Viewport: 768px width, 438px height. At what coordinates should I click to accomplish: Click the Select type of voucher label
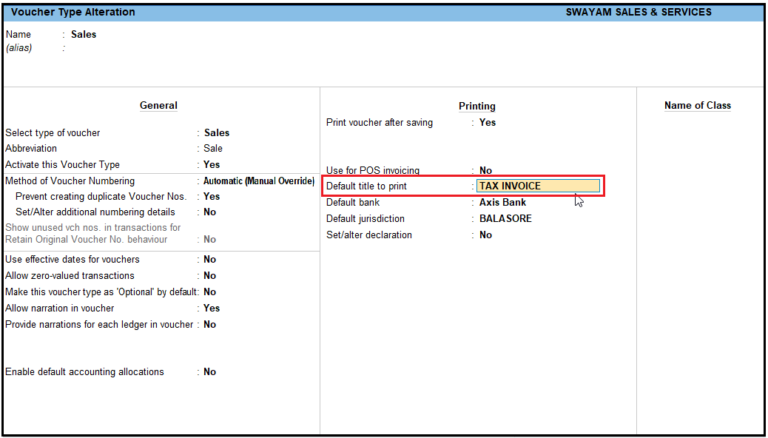[x=52, y=133]
